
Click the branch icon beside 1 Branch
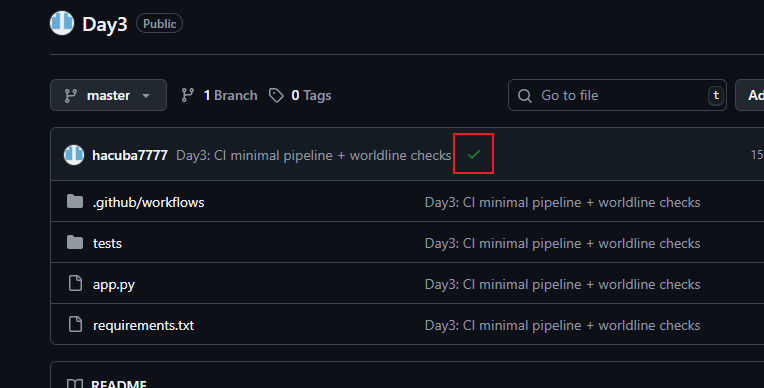click(x=188, y=95)
